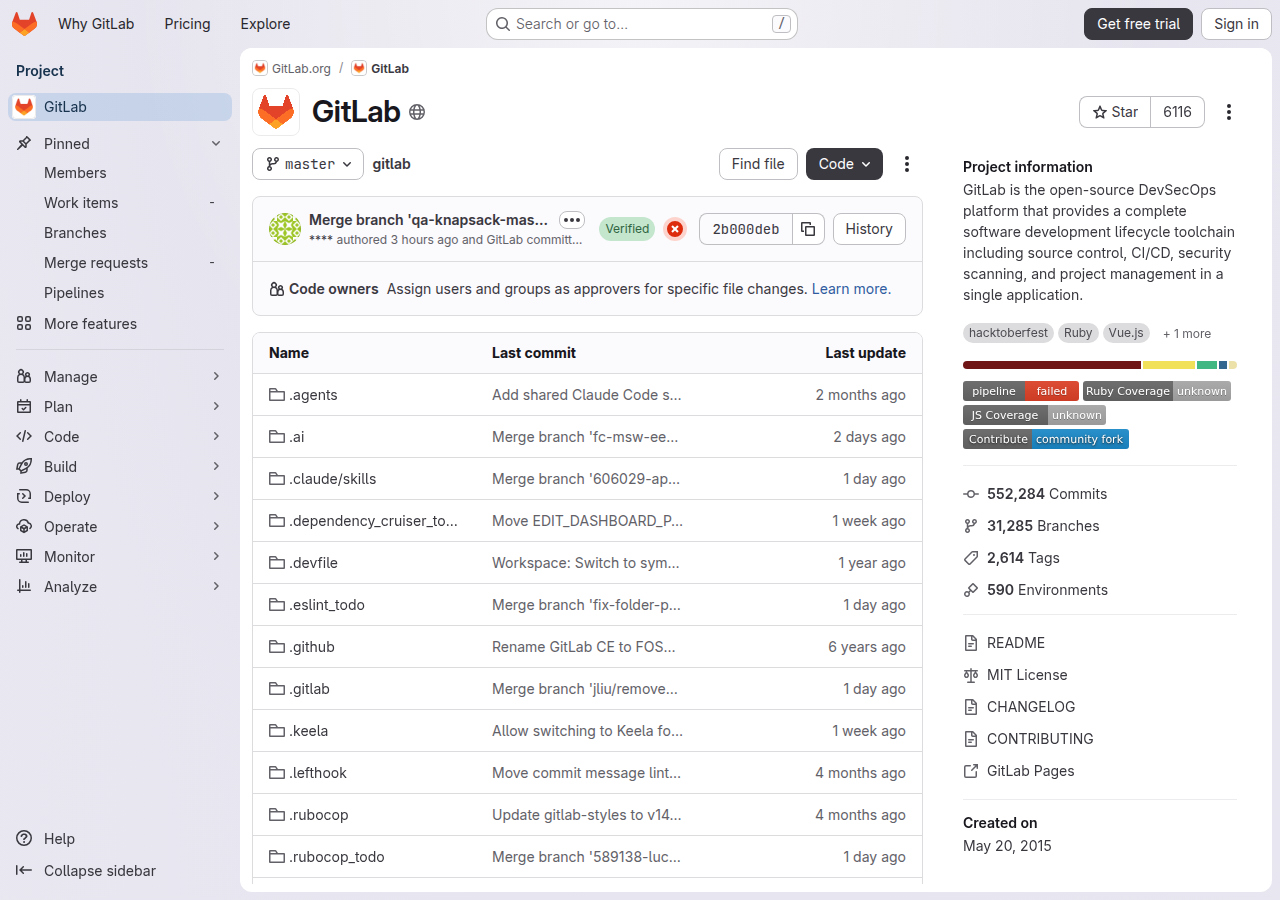Open the failed pipeline status icon
Screen dimensions: 1280x900
click(x=675, y=229)
